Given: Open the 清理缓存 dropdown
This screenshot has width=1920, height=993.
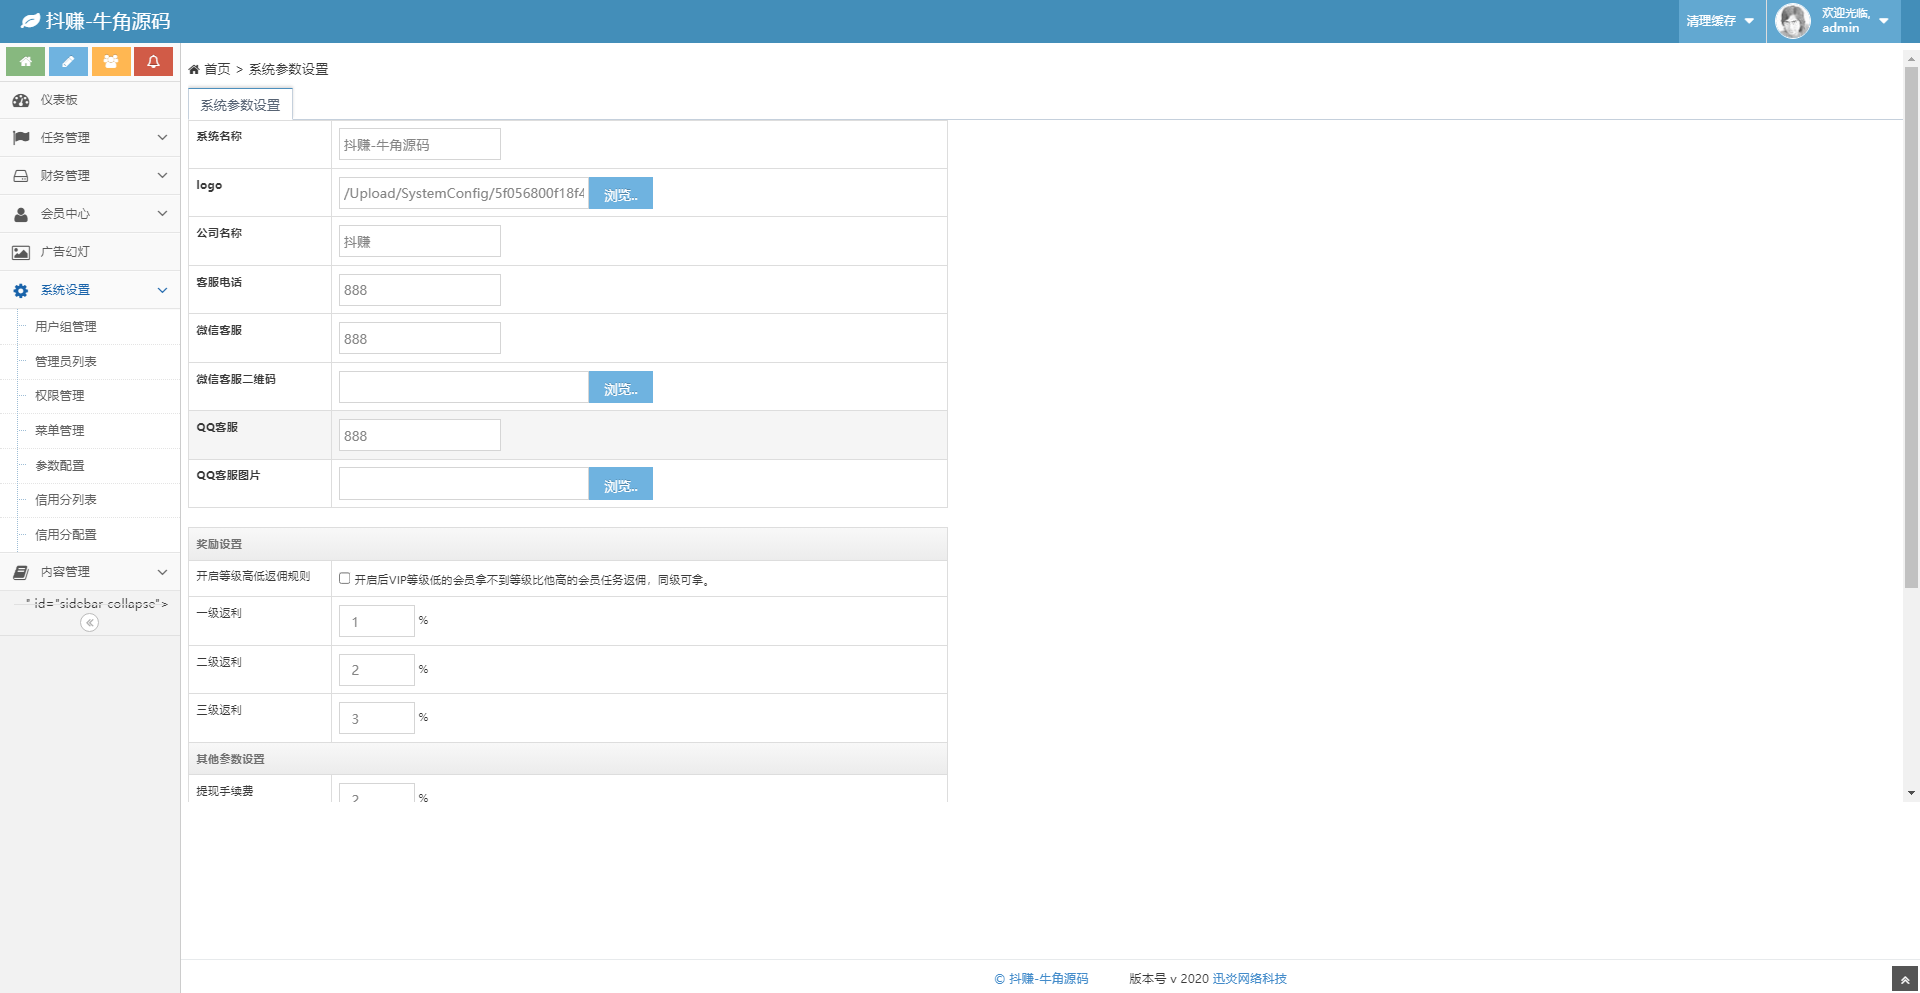Looking at the screenshot, I should coord(1720,21).
